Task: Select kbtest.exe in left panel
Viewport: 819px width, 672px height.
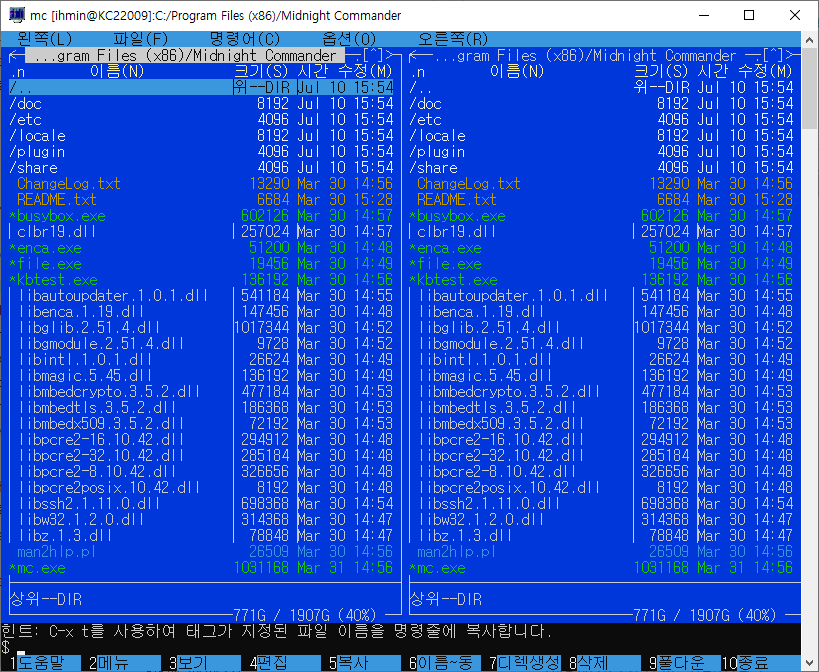Action: coord(201,280)
